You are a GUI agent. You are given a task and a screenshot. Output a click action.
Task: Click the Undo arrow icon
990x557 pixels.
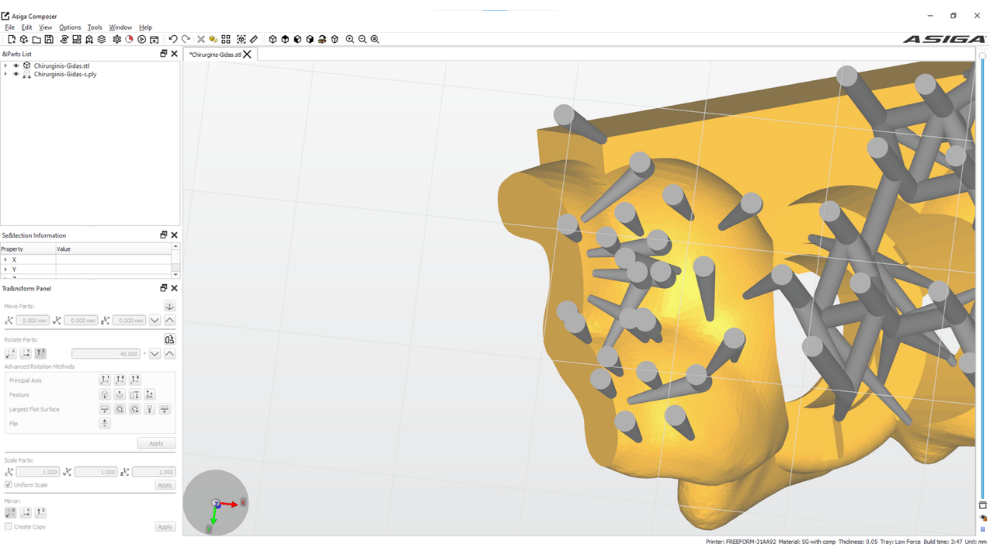[x=173, y=39]
